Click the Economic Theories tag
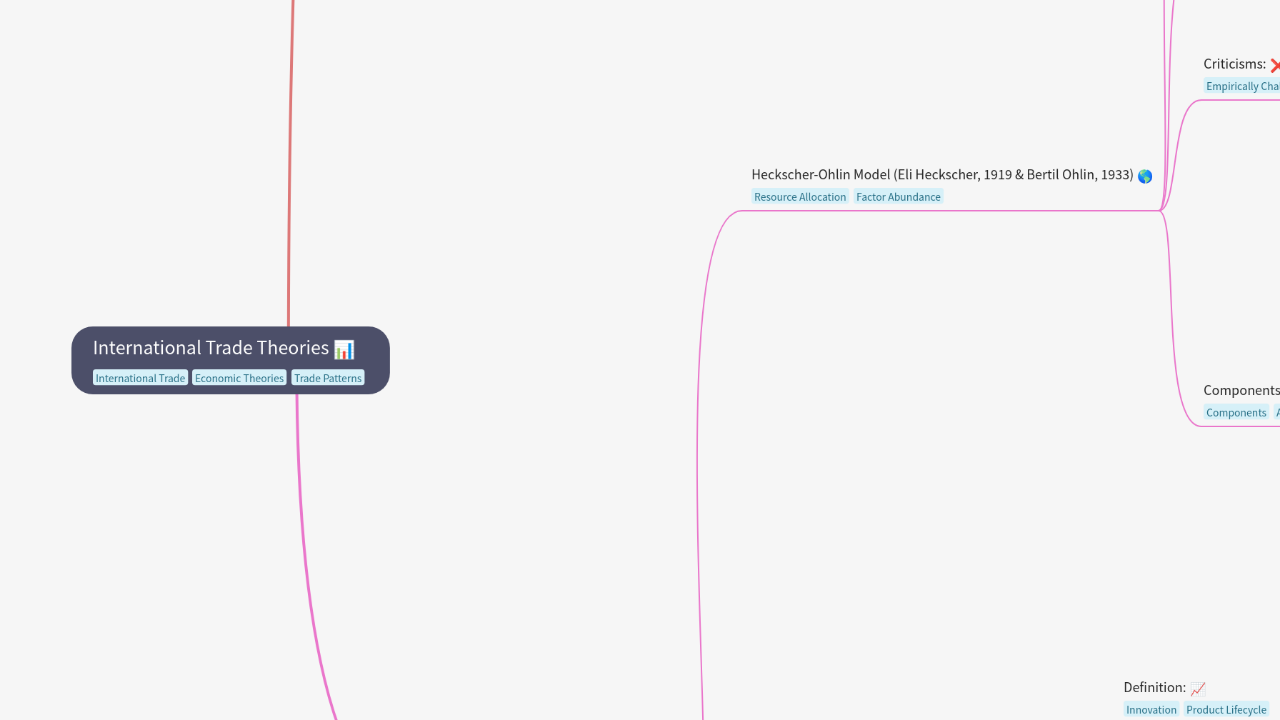Image resolution: width=1280 pixels, height=720 pixels. click(x=239, y=378)
